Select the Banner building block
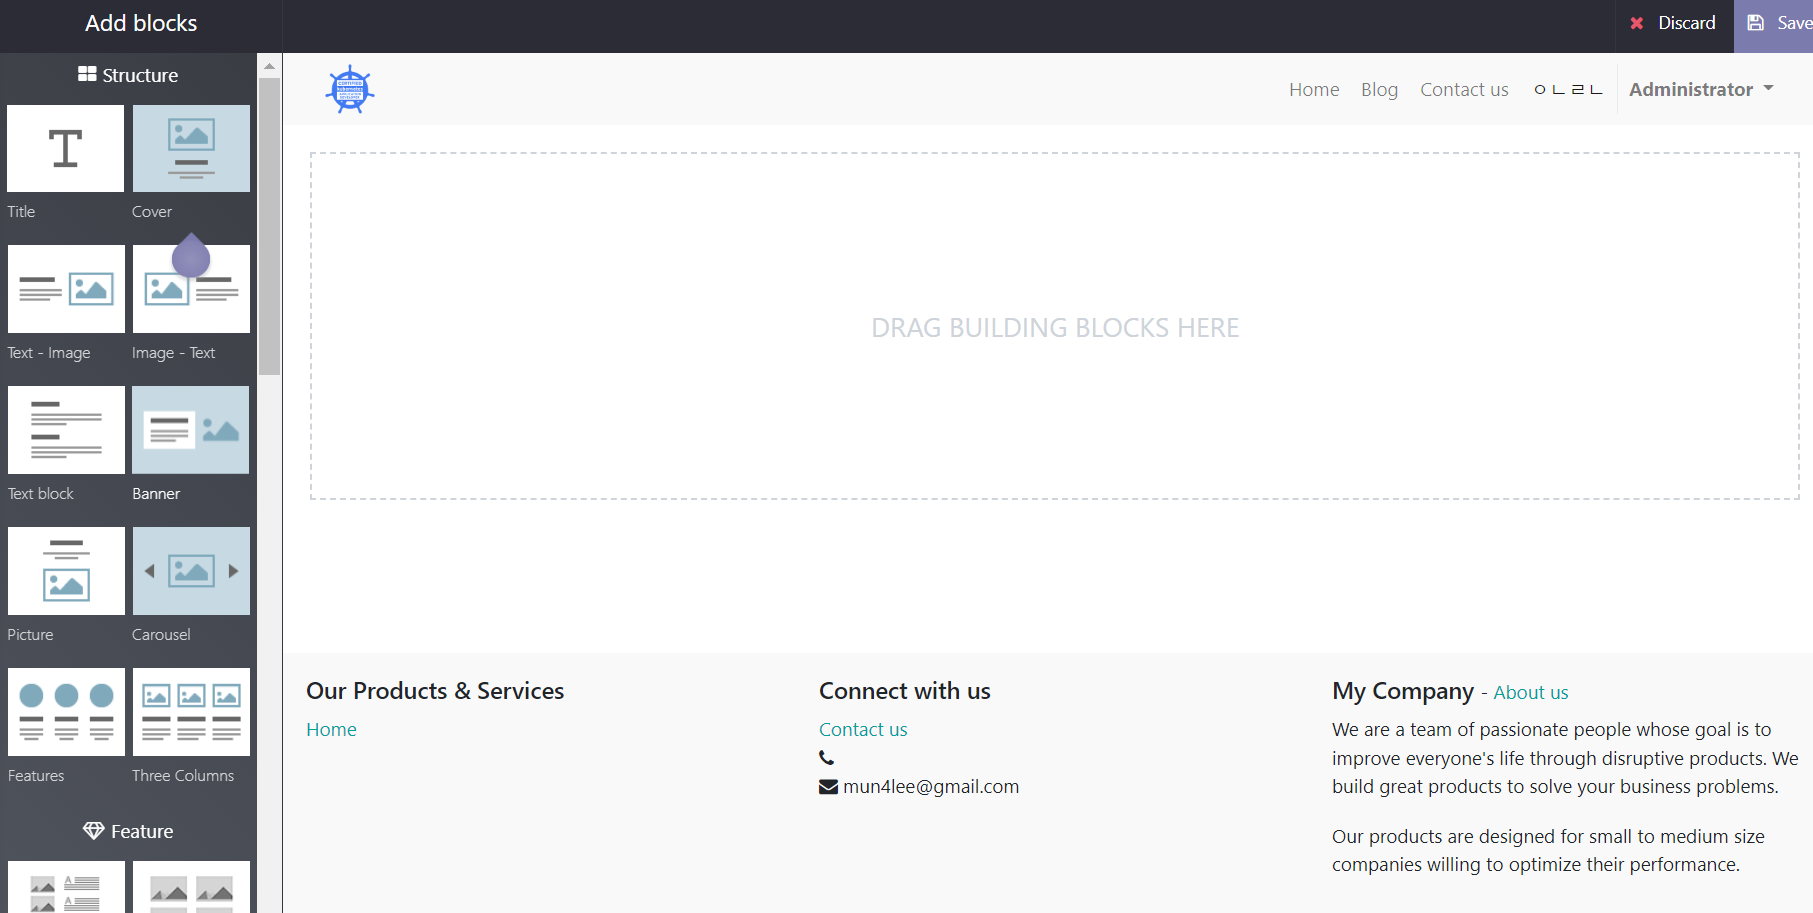 click(191, 430)
